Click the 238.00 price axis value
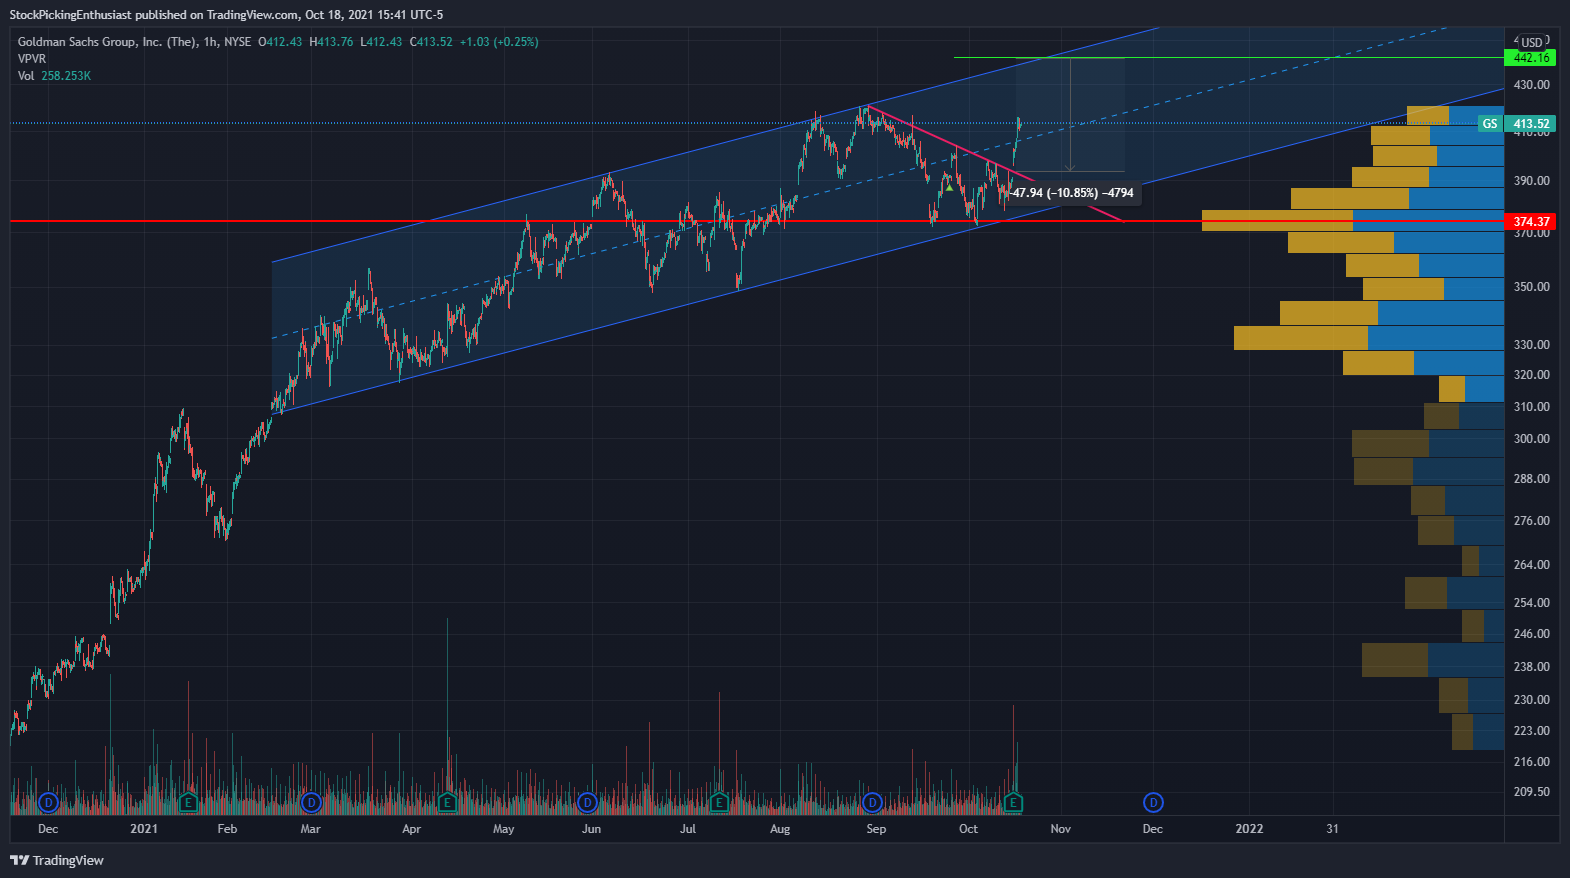 [1531, 667]
